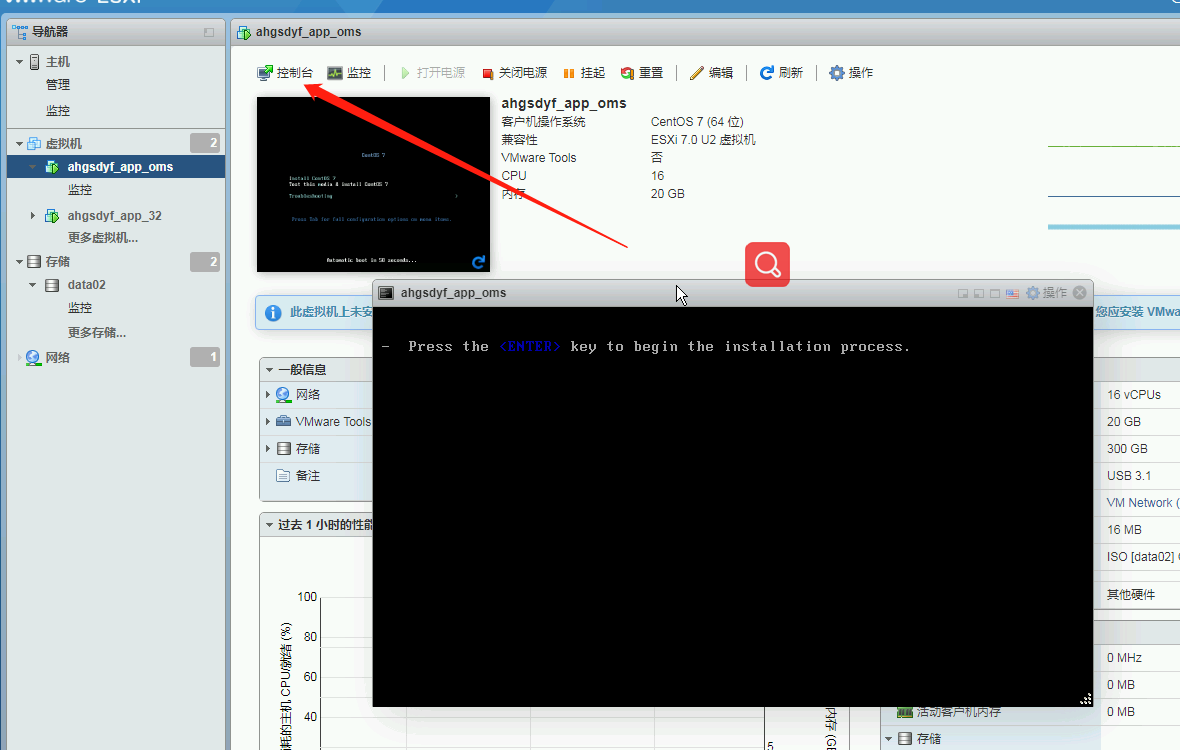Select ahgsdyf_app_oms VM in navigator
This screenshot has width=1180, height=750.
(120, 167)
